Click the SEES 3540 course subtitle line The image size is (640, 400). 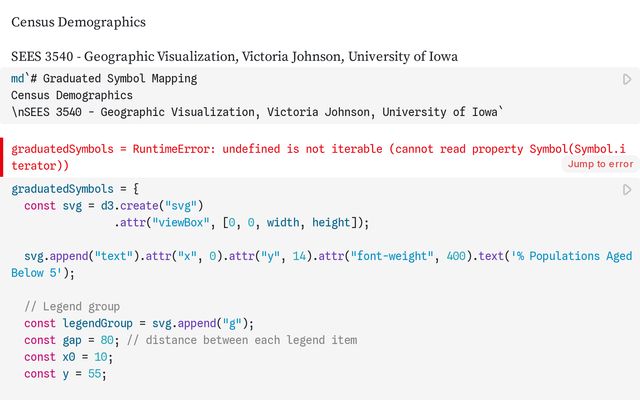point(234,56)
